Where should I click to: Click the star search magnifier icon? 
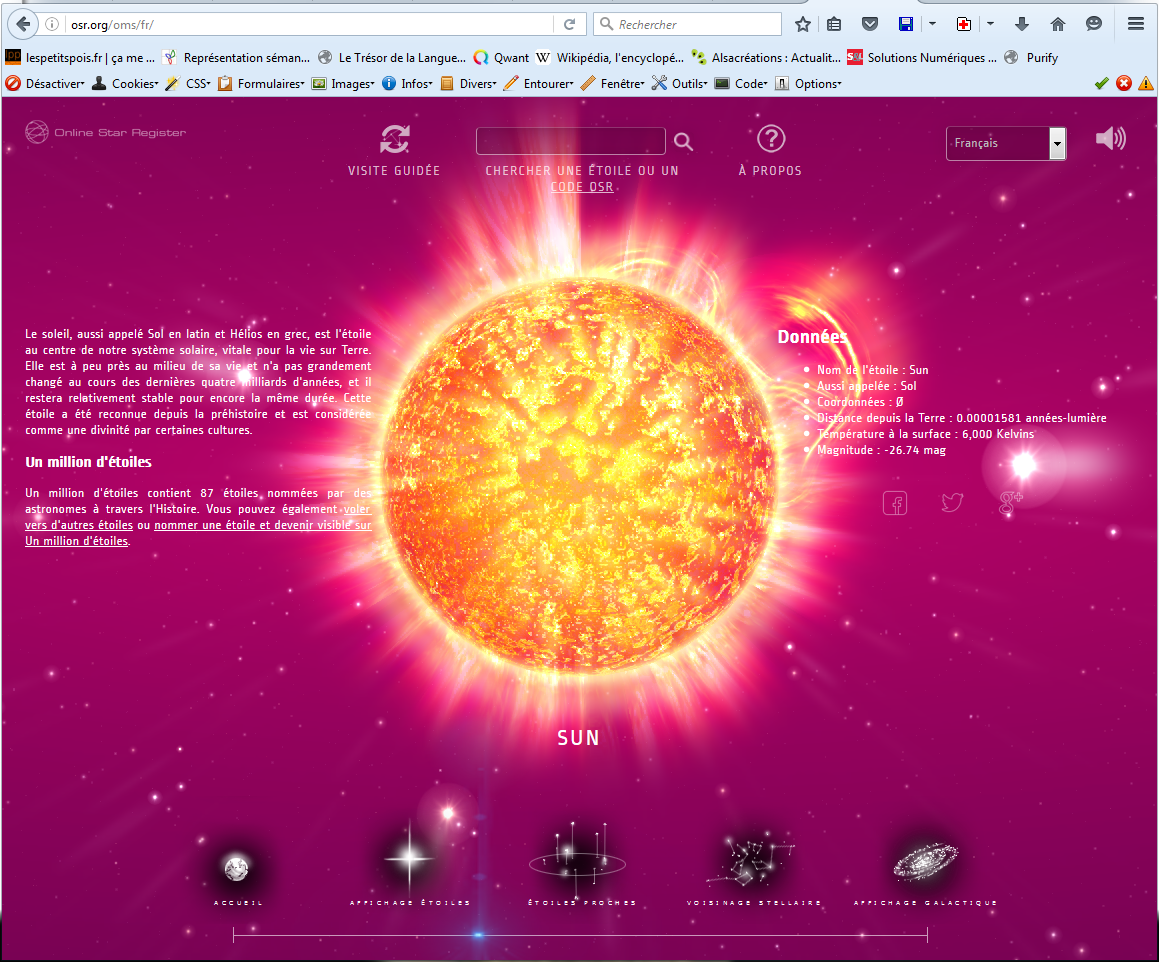[x=683, y=142]
